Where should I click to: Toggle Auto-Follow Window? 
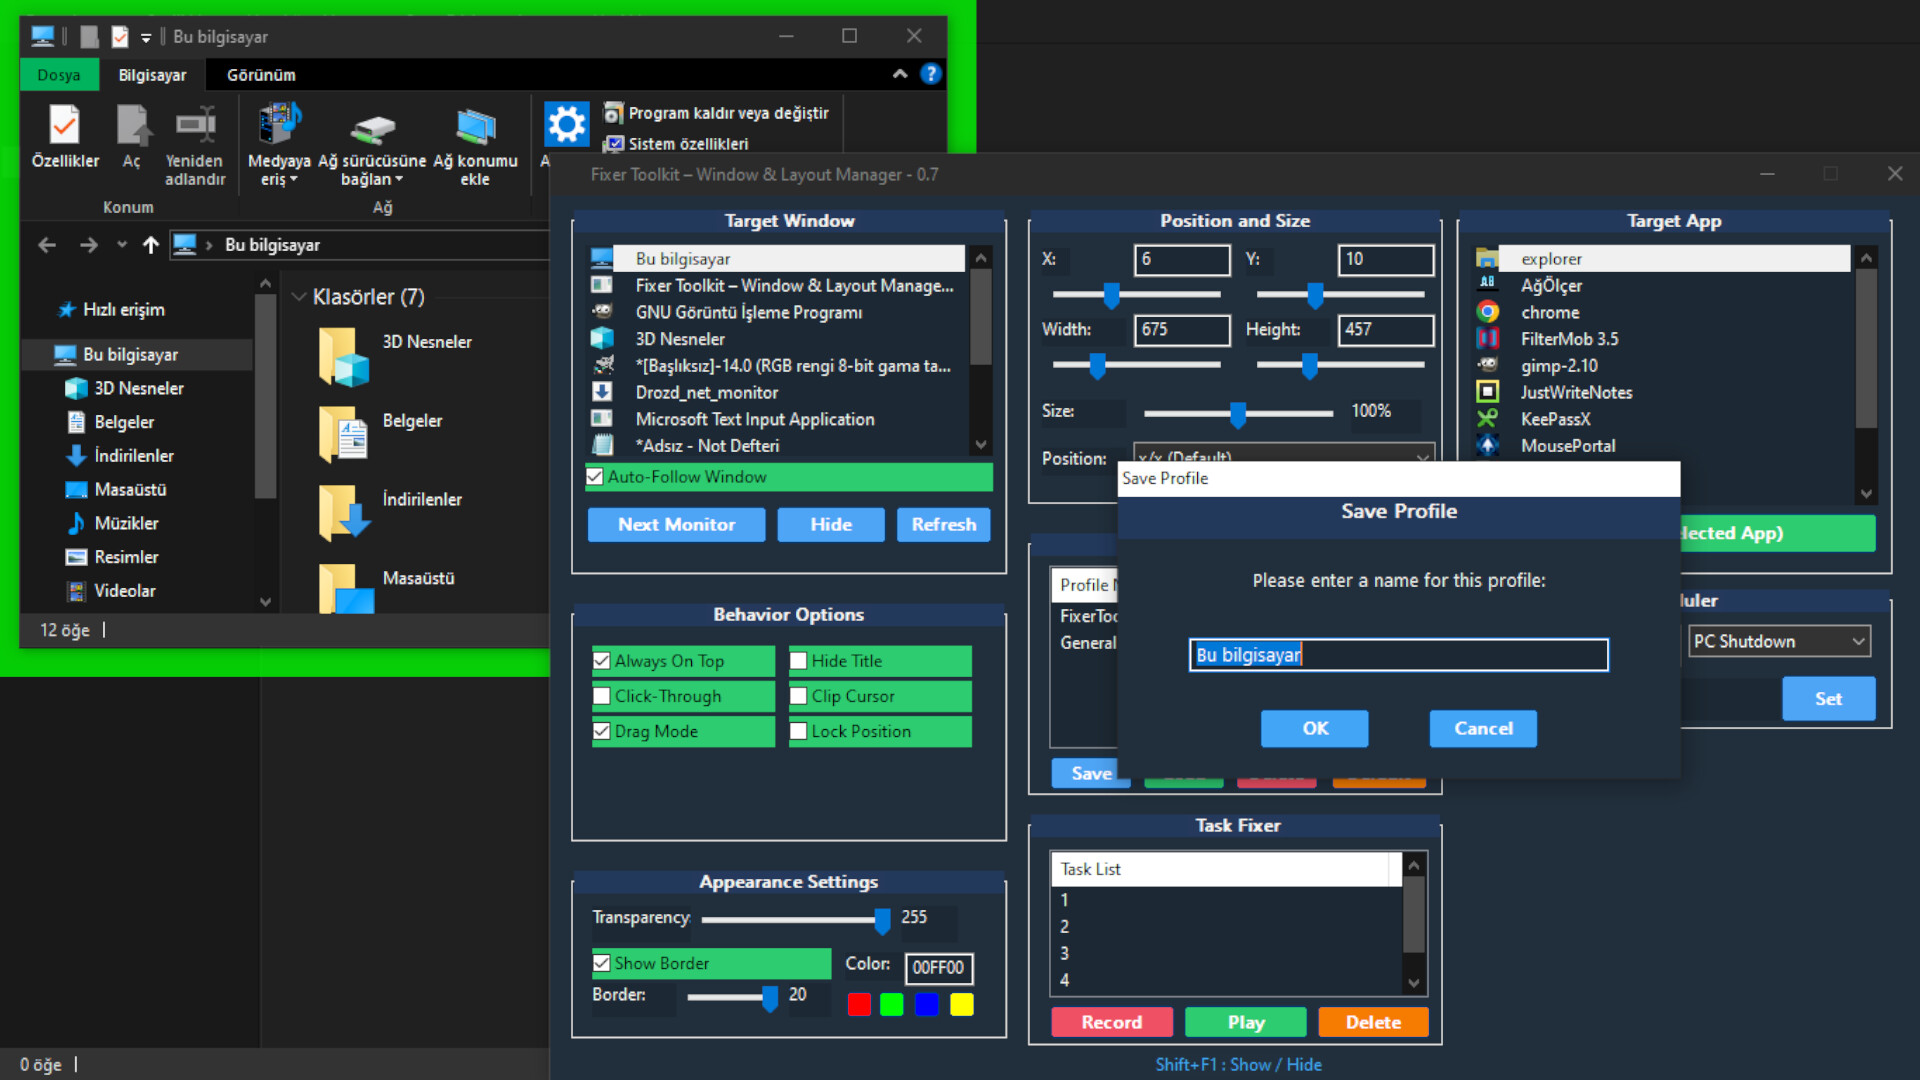[594, 477]
